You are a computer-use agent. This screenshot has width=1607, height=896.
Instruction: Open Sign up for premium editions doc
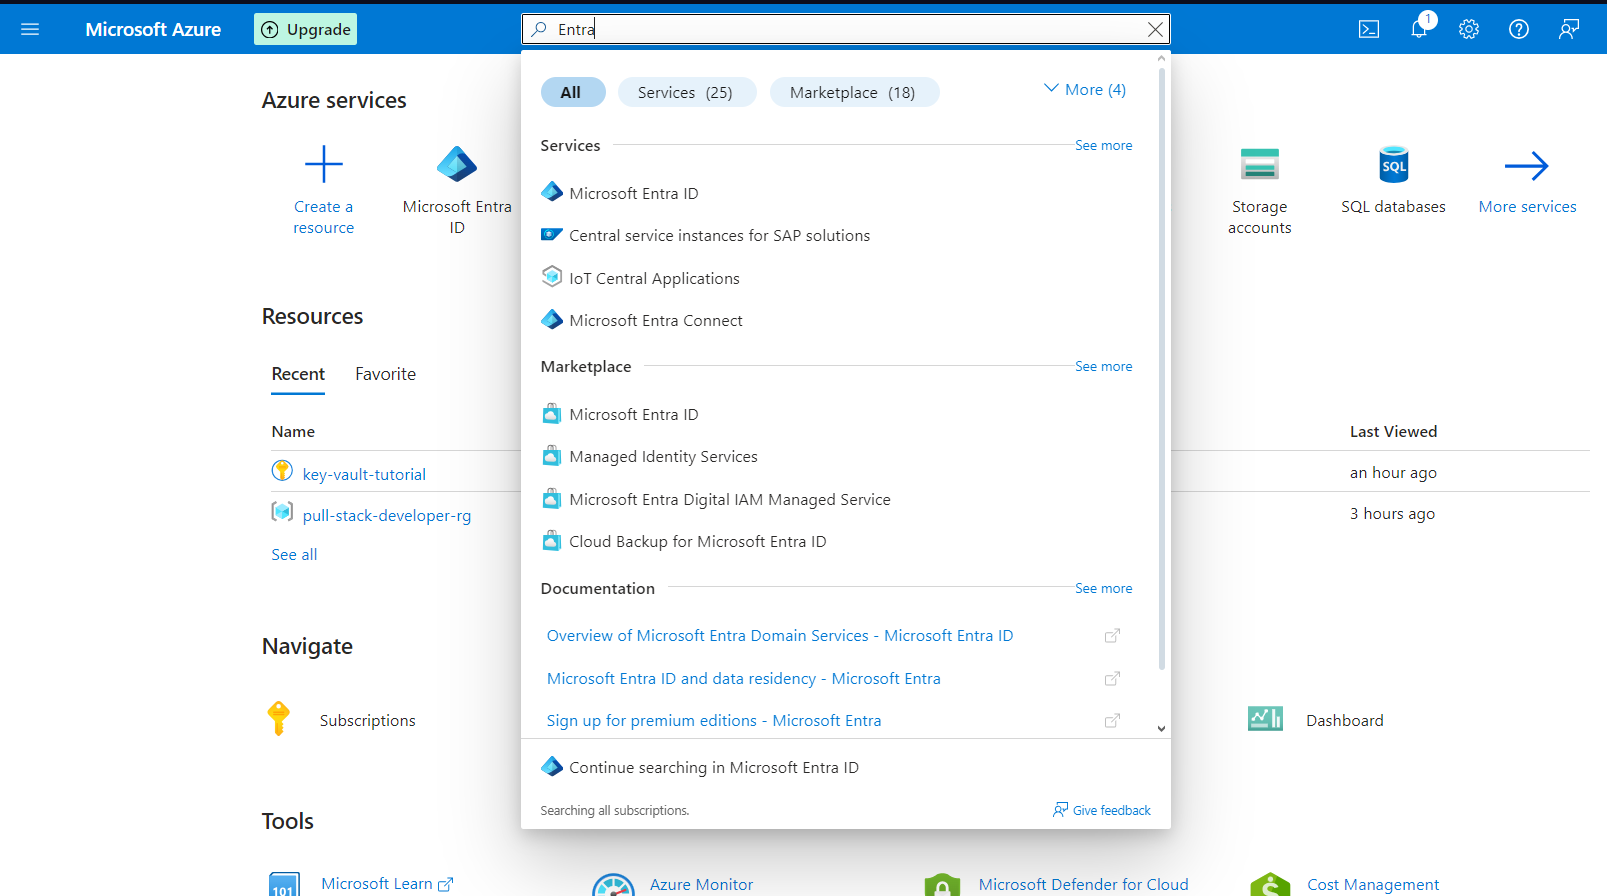coord(714,720)
